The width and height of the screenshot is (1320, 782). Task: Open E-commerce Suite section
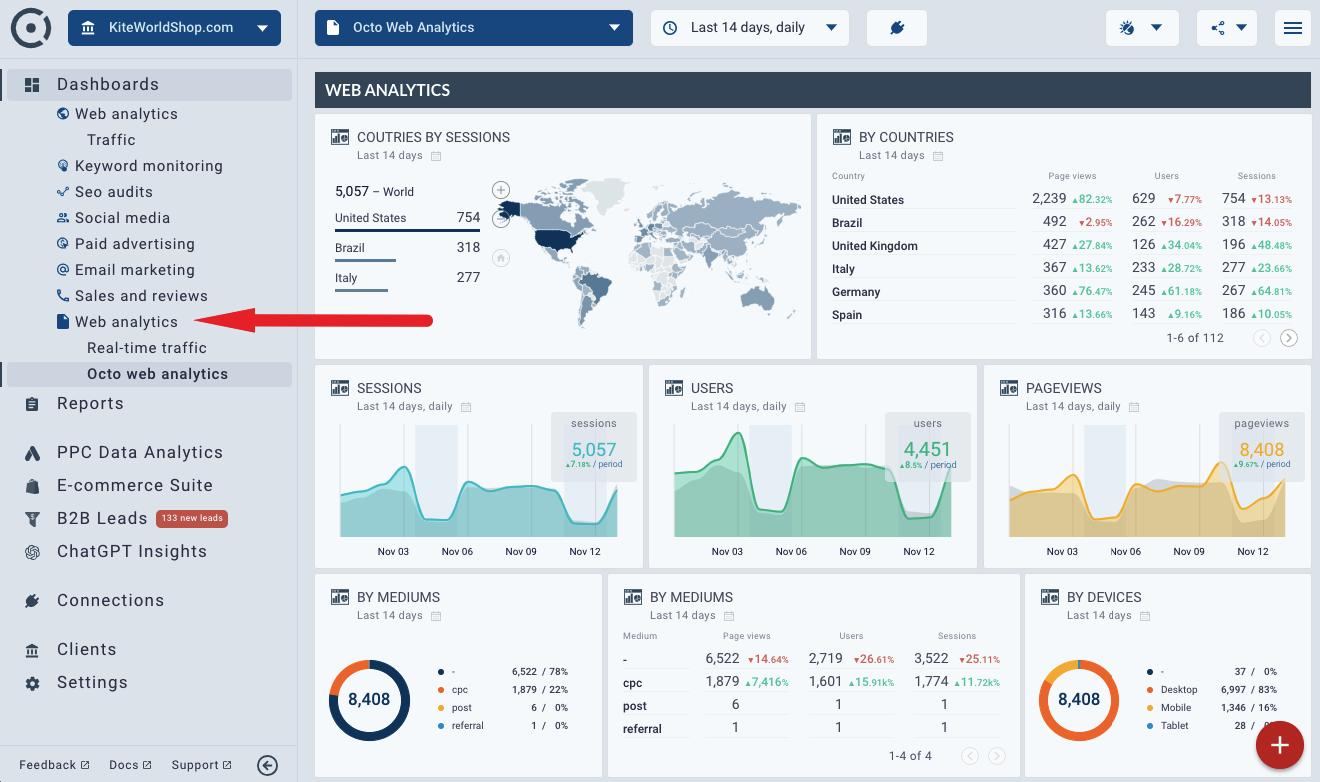pyautogui.click(x=135, y=486)
